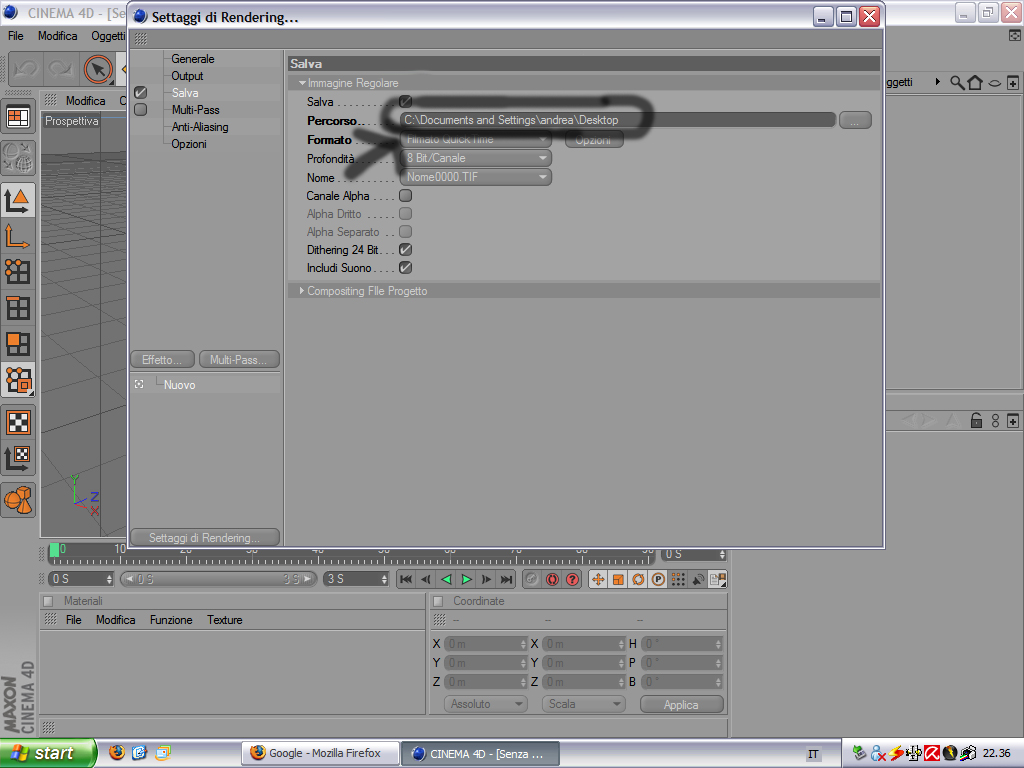Jump to the last frame
The width and height of the screenshot is (1024, 768).
(x=506, y=579)
